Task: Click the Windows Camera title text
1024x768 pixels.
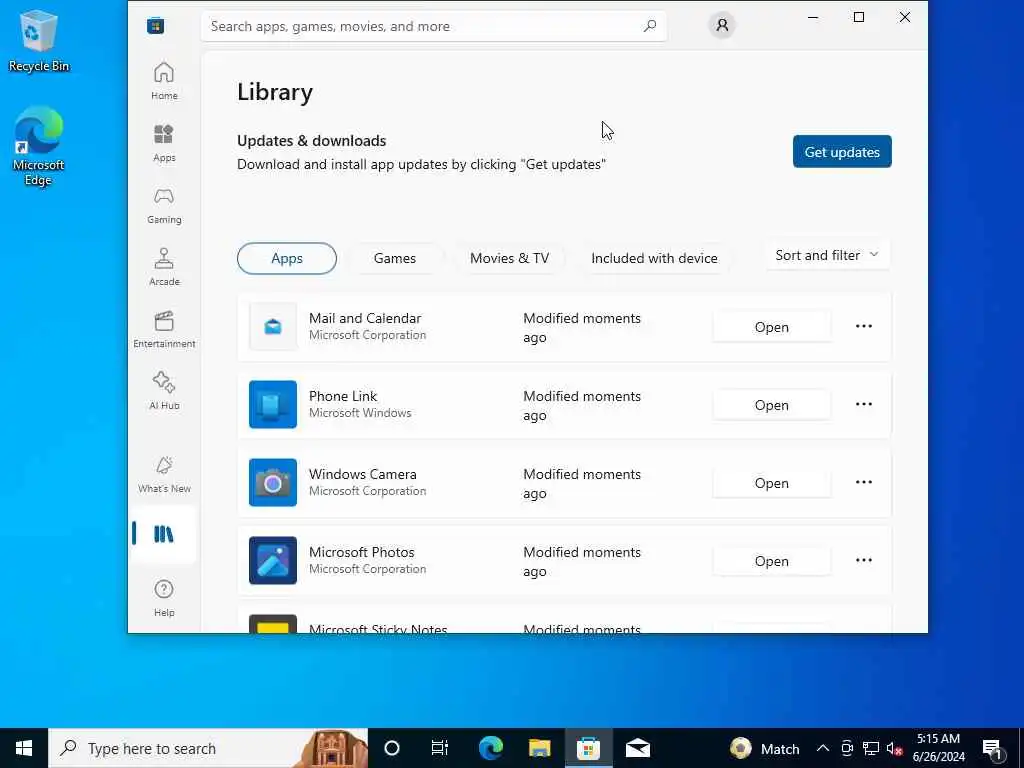Action: click(362, 474)
